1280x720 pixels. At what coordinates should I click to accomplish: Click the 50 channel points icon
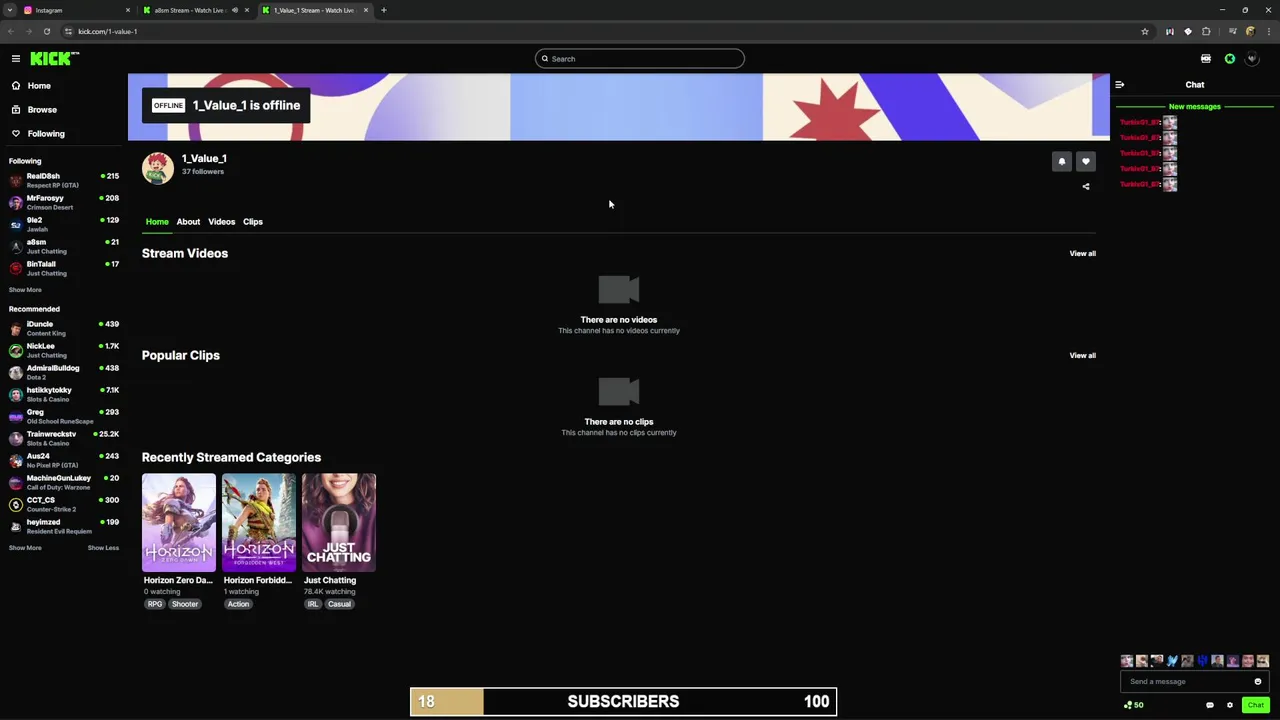click(1133, 705)
